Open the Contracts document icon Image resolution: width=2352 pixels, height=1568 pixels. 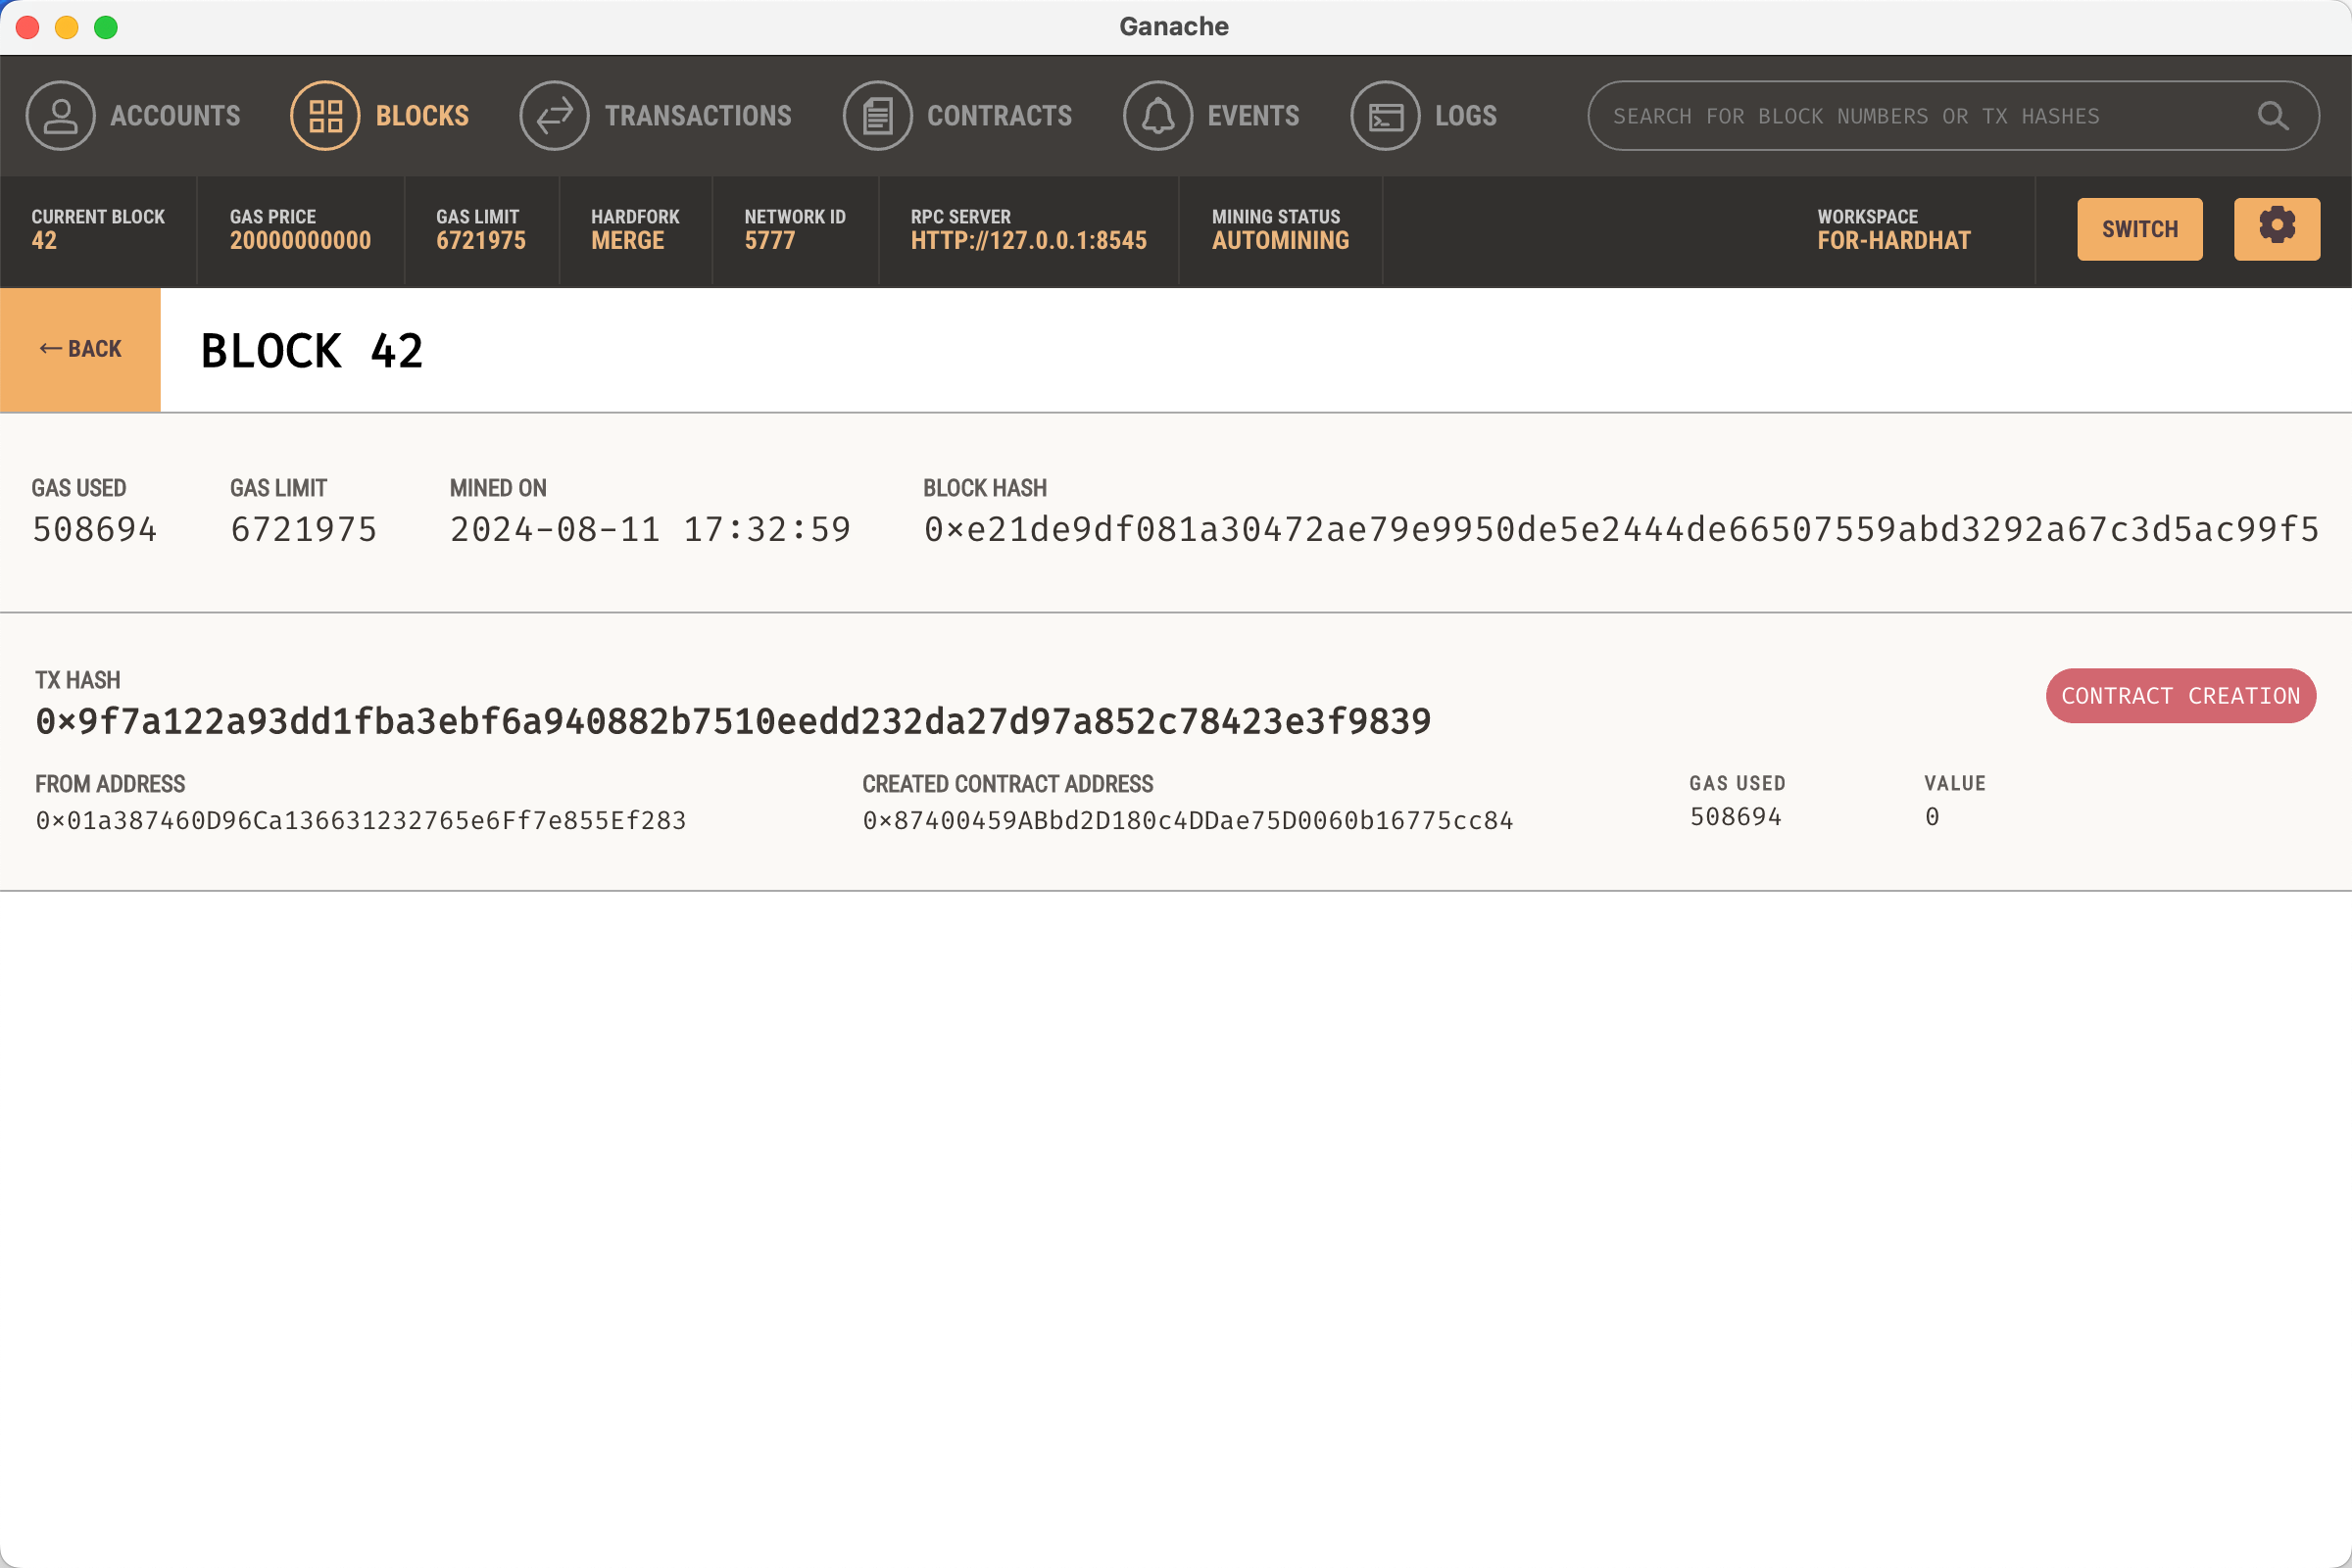[877, 116]
